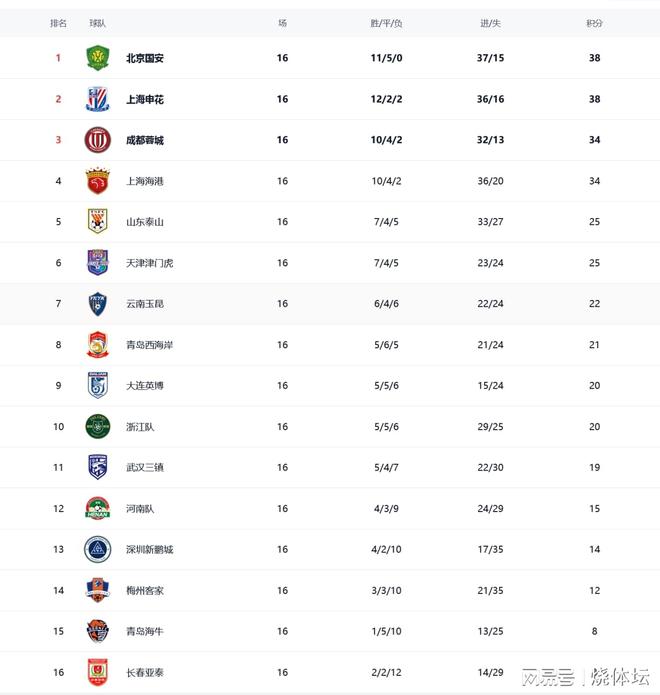660x695 pixels.
Task: Click the 天津津门虎 team crest
Action: click(x=97, y=263)
